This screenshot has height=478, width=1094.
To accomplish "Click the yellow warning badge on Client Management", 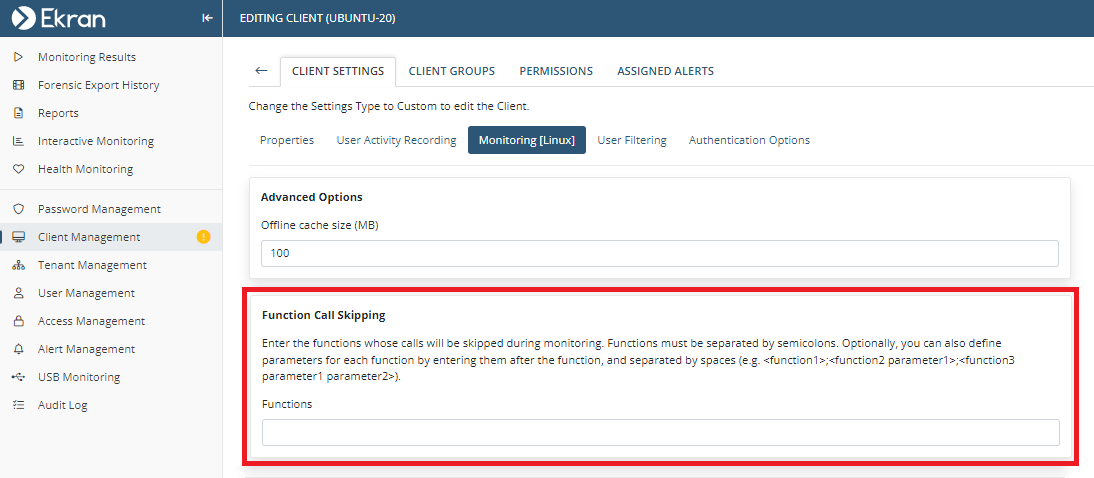I will pyautogui.click(x=204, y=237).
